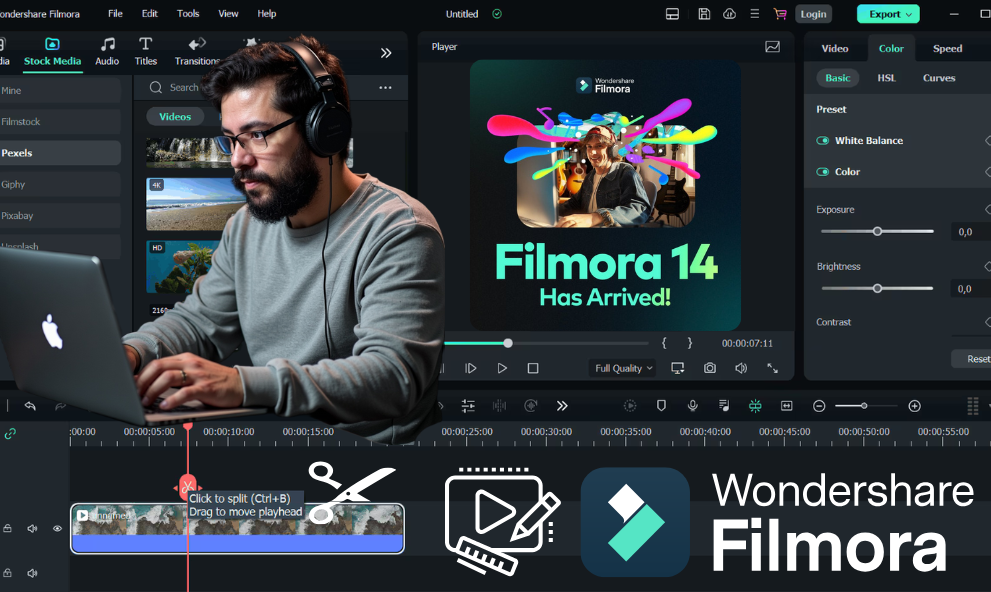
Task: Click the player fullscreen expand icon
Action: click(x=772, y=368)
